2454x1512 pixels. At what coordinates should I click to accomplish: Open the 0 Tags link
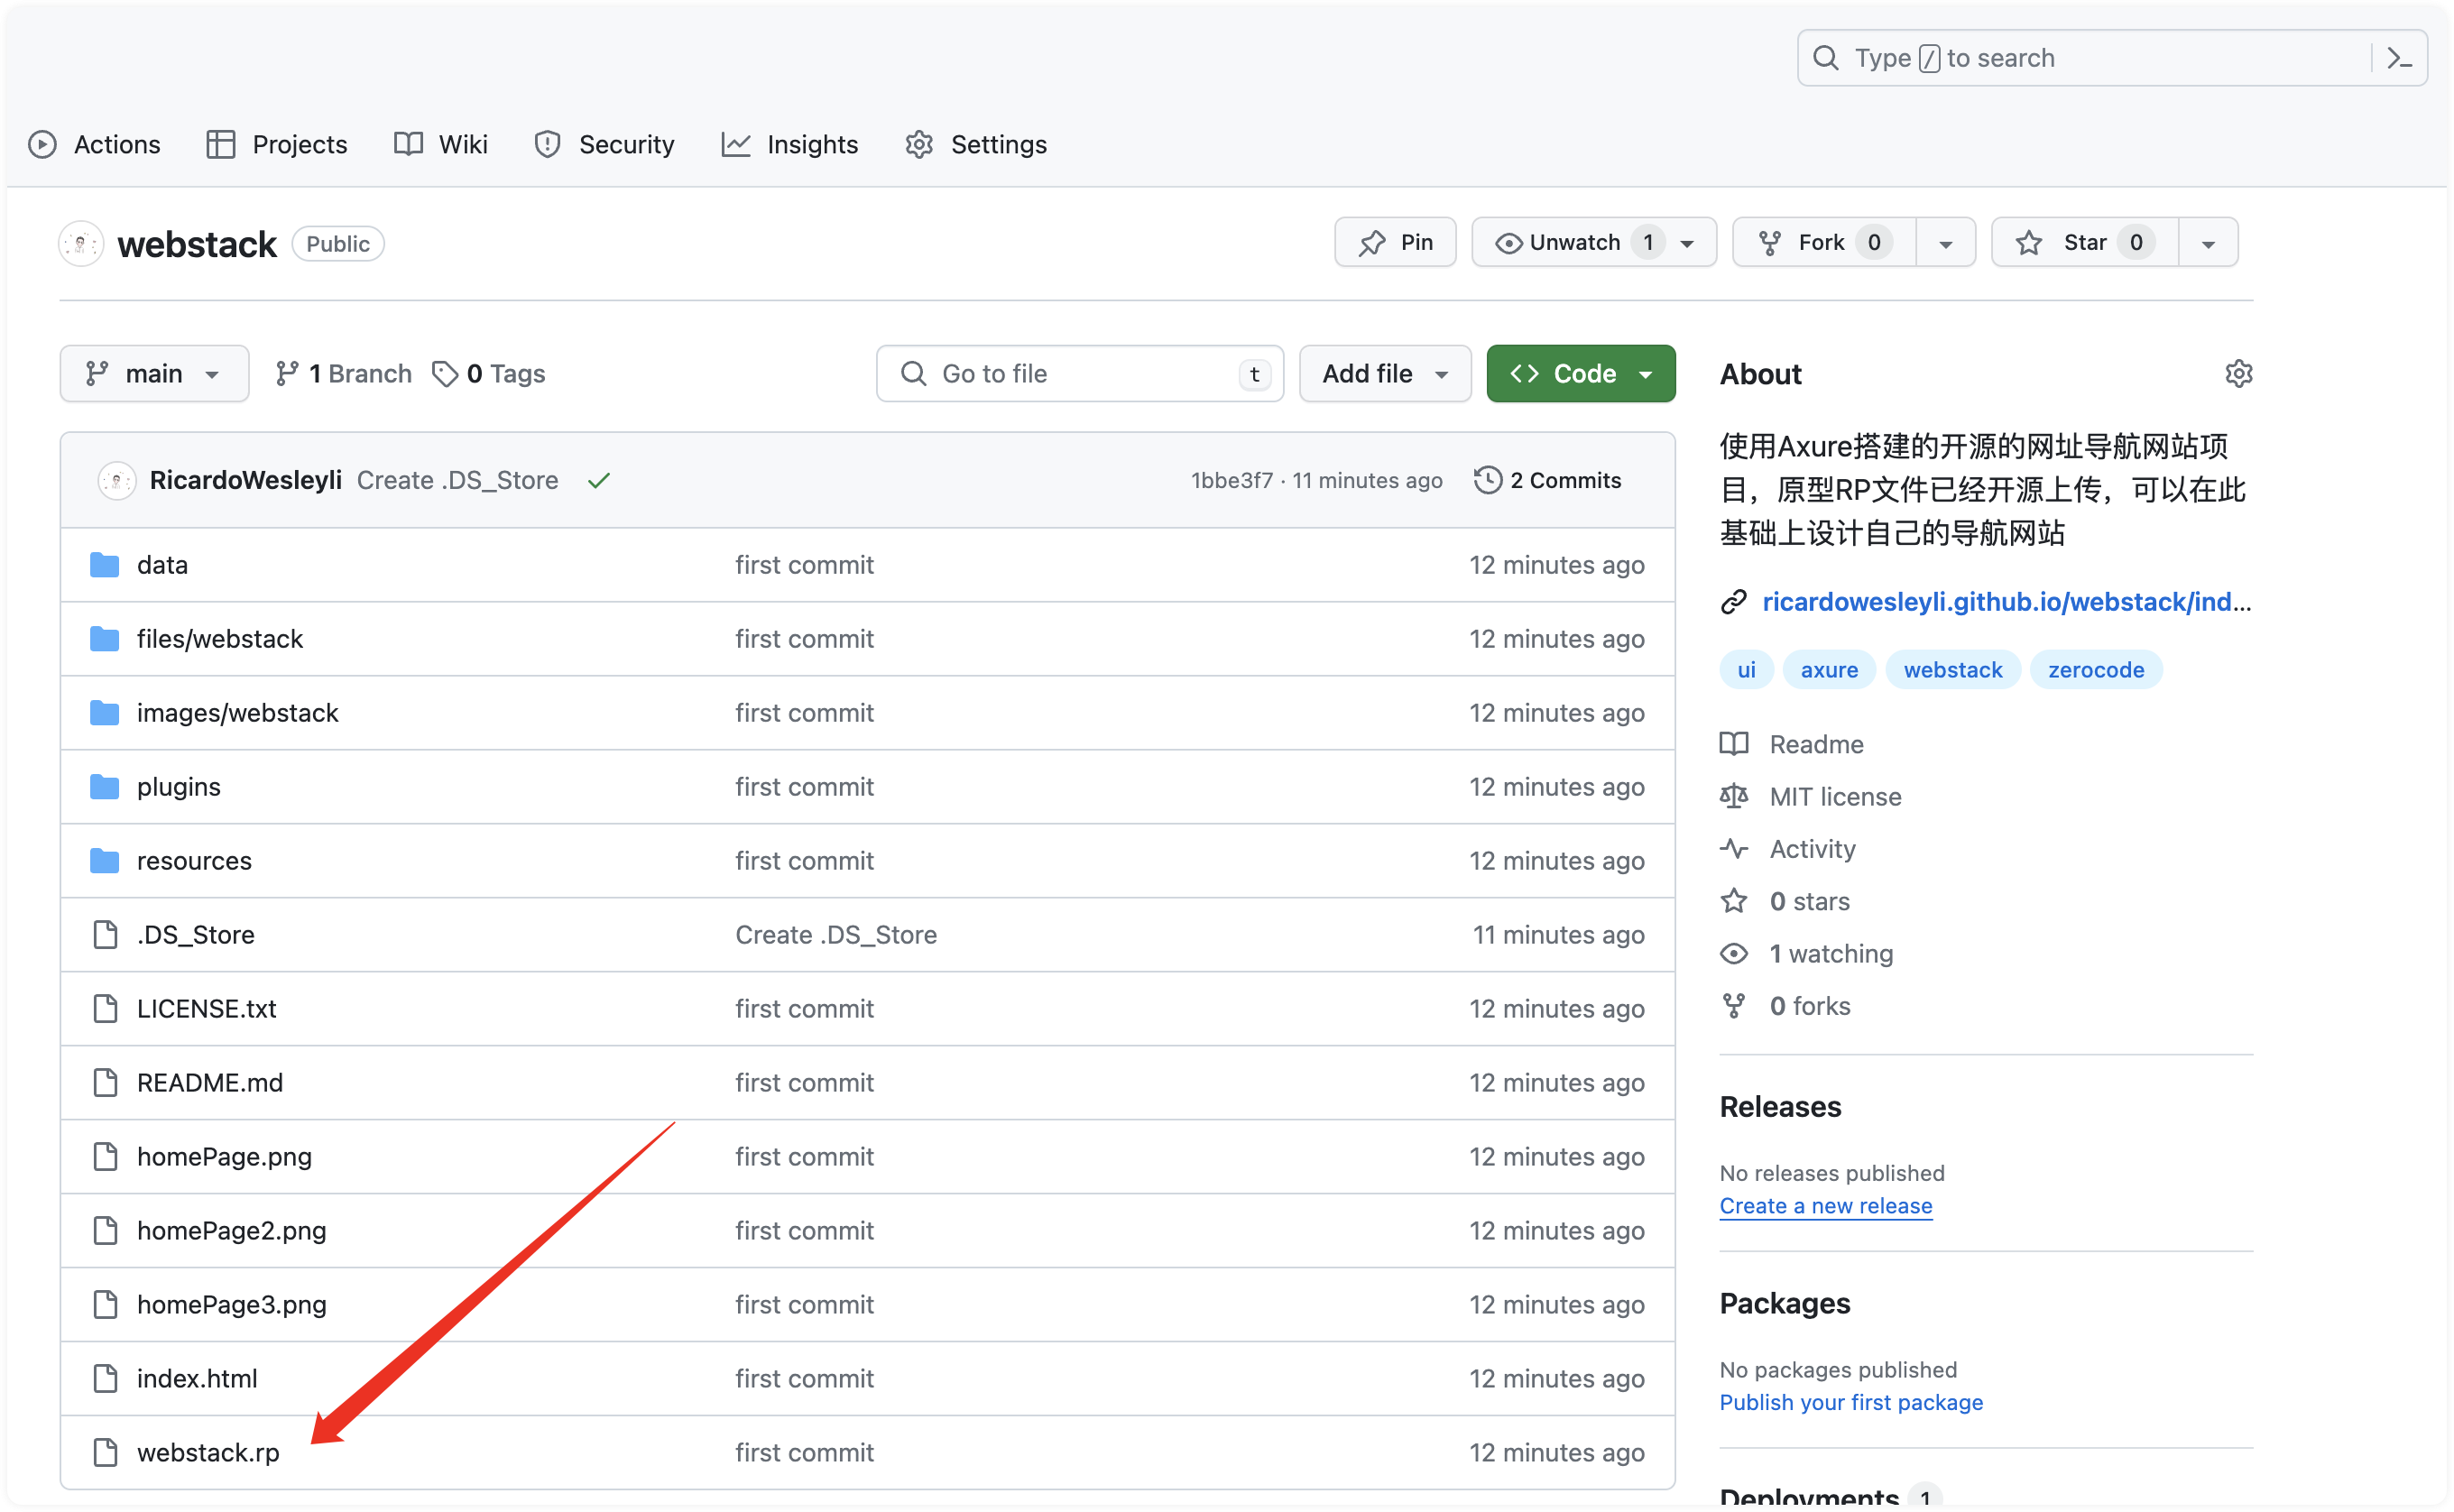[x=489, y=374]
